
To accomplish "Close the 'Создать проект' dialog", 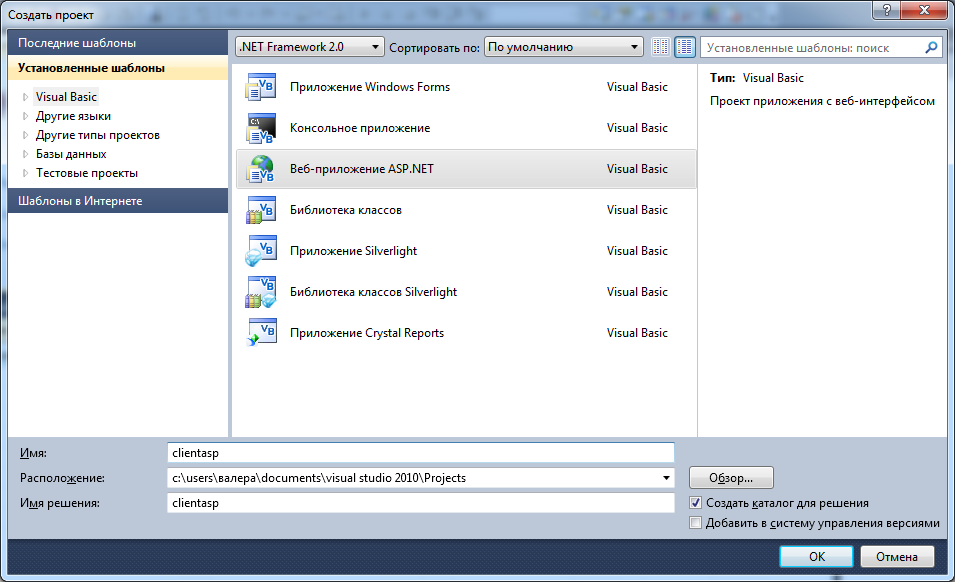I will click(x=924, y=10).
